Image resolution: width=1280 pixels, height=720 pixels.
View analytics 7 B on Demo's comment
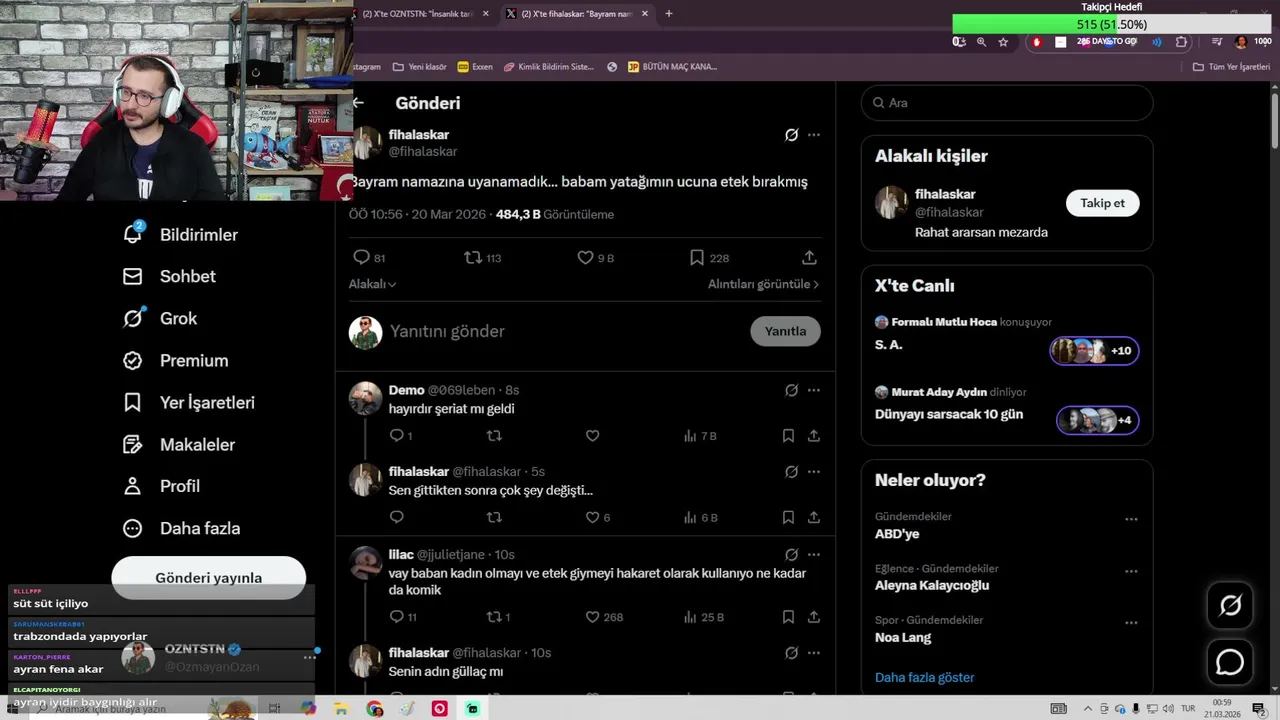coord(700,436)
